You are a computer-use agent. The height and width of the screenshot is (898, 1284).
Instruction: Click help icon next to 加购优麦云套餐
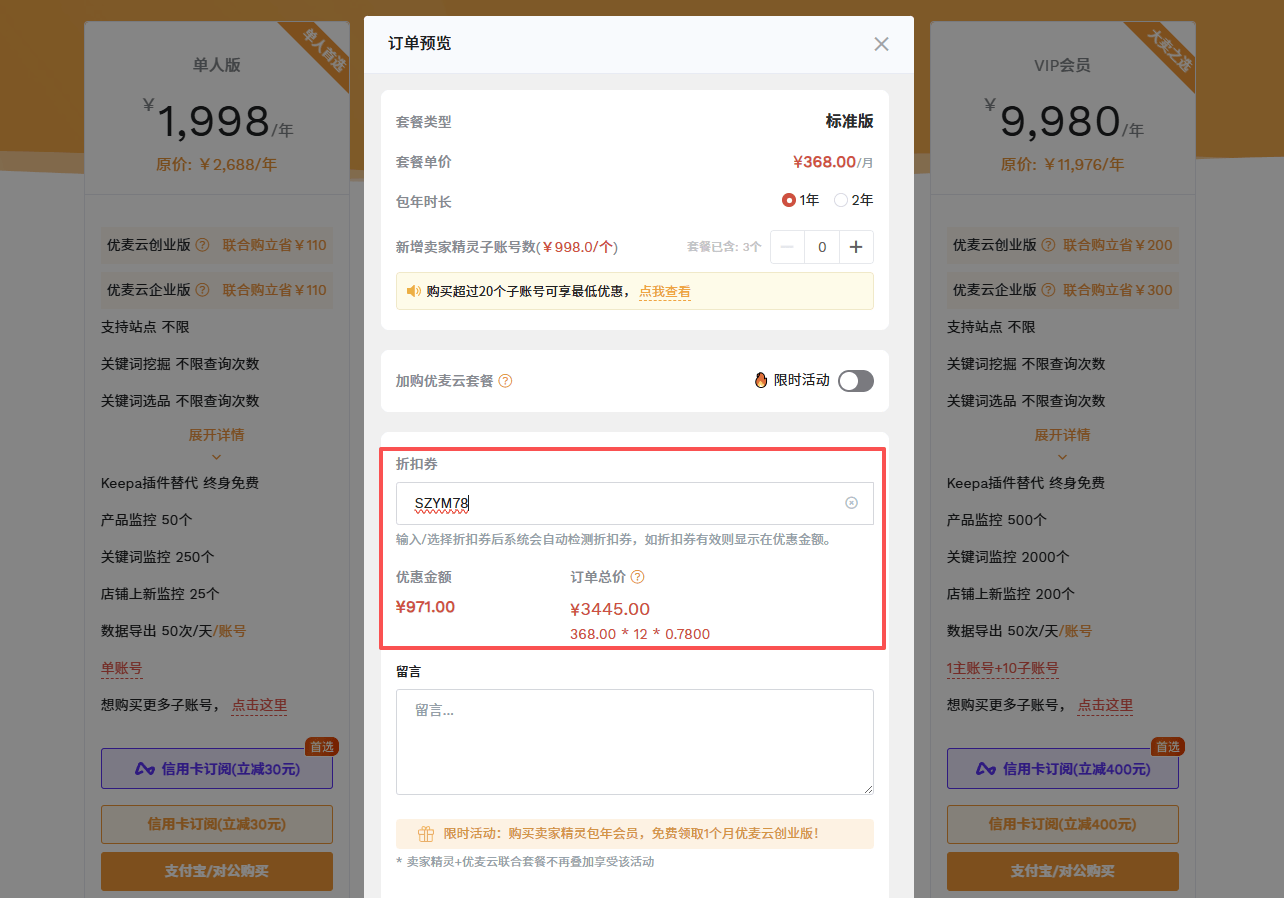point(505,381)
